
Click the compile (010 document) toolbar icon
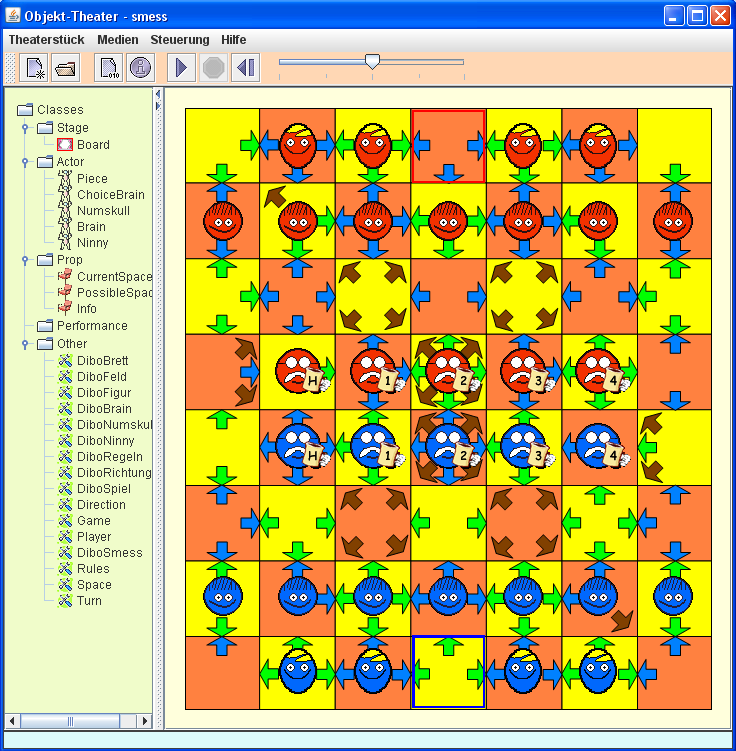[x=109, y=68]
